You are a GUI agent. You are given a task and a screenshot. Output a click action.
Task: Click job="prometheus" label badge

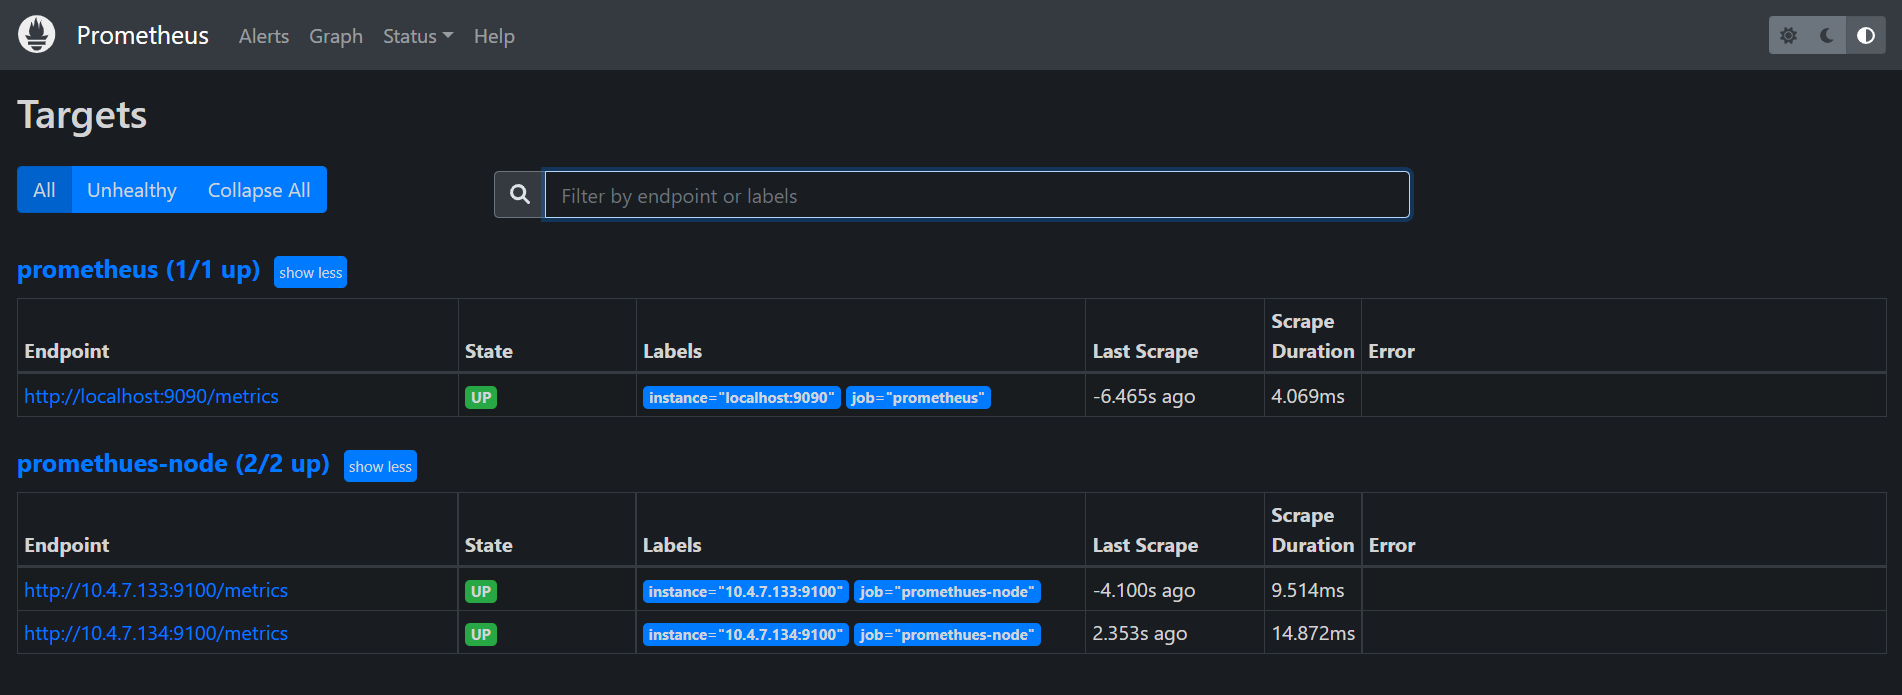(918, 397)
